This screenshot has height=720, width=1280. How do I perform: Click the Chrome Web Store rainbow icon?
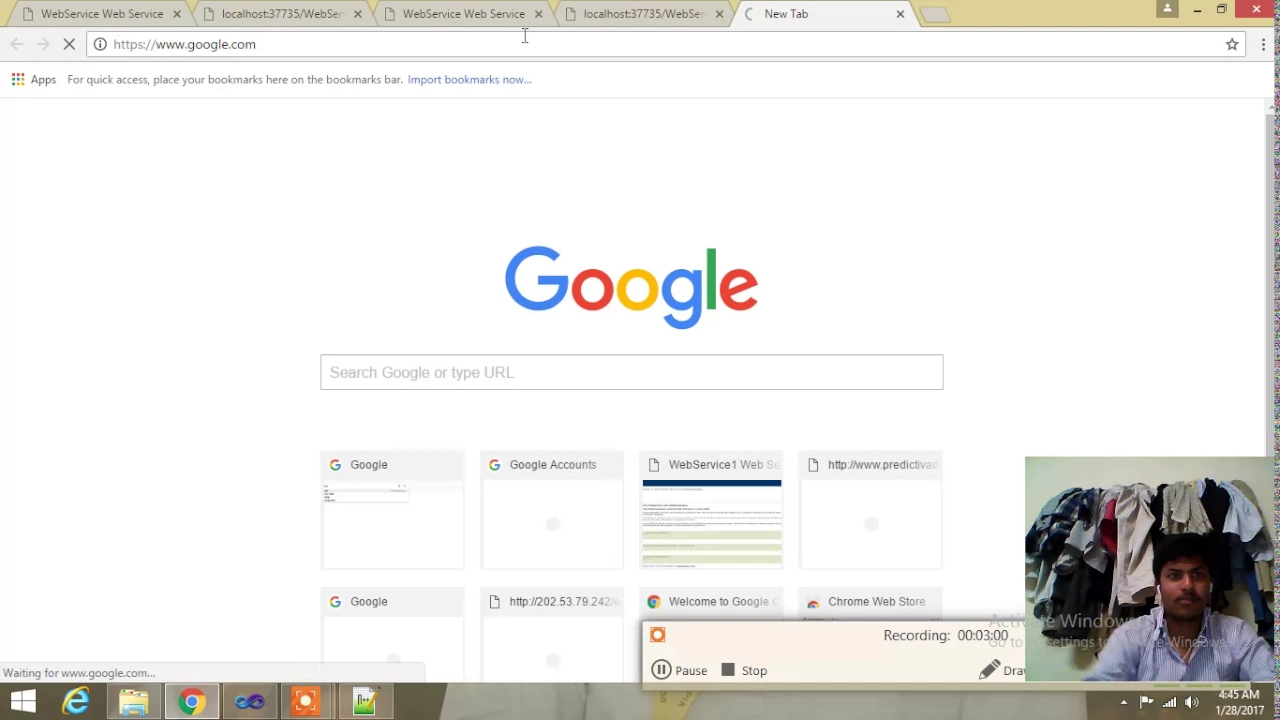(813, 602)
